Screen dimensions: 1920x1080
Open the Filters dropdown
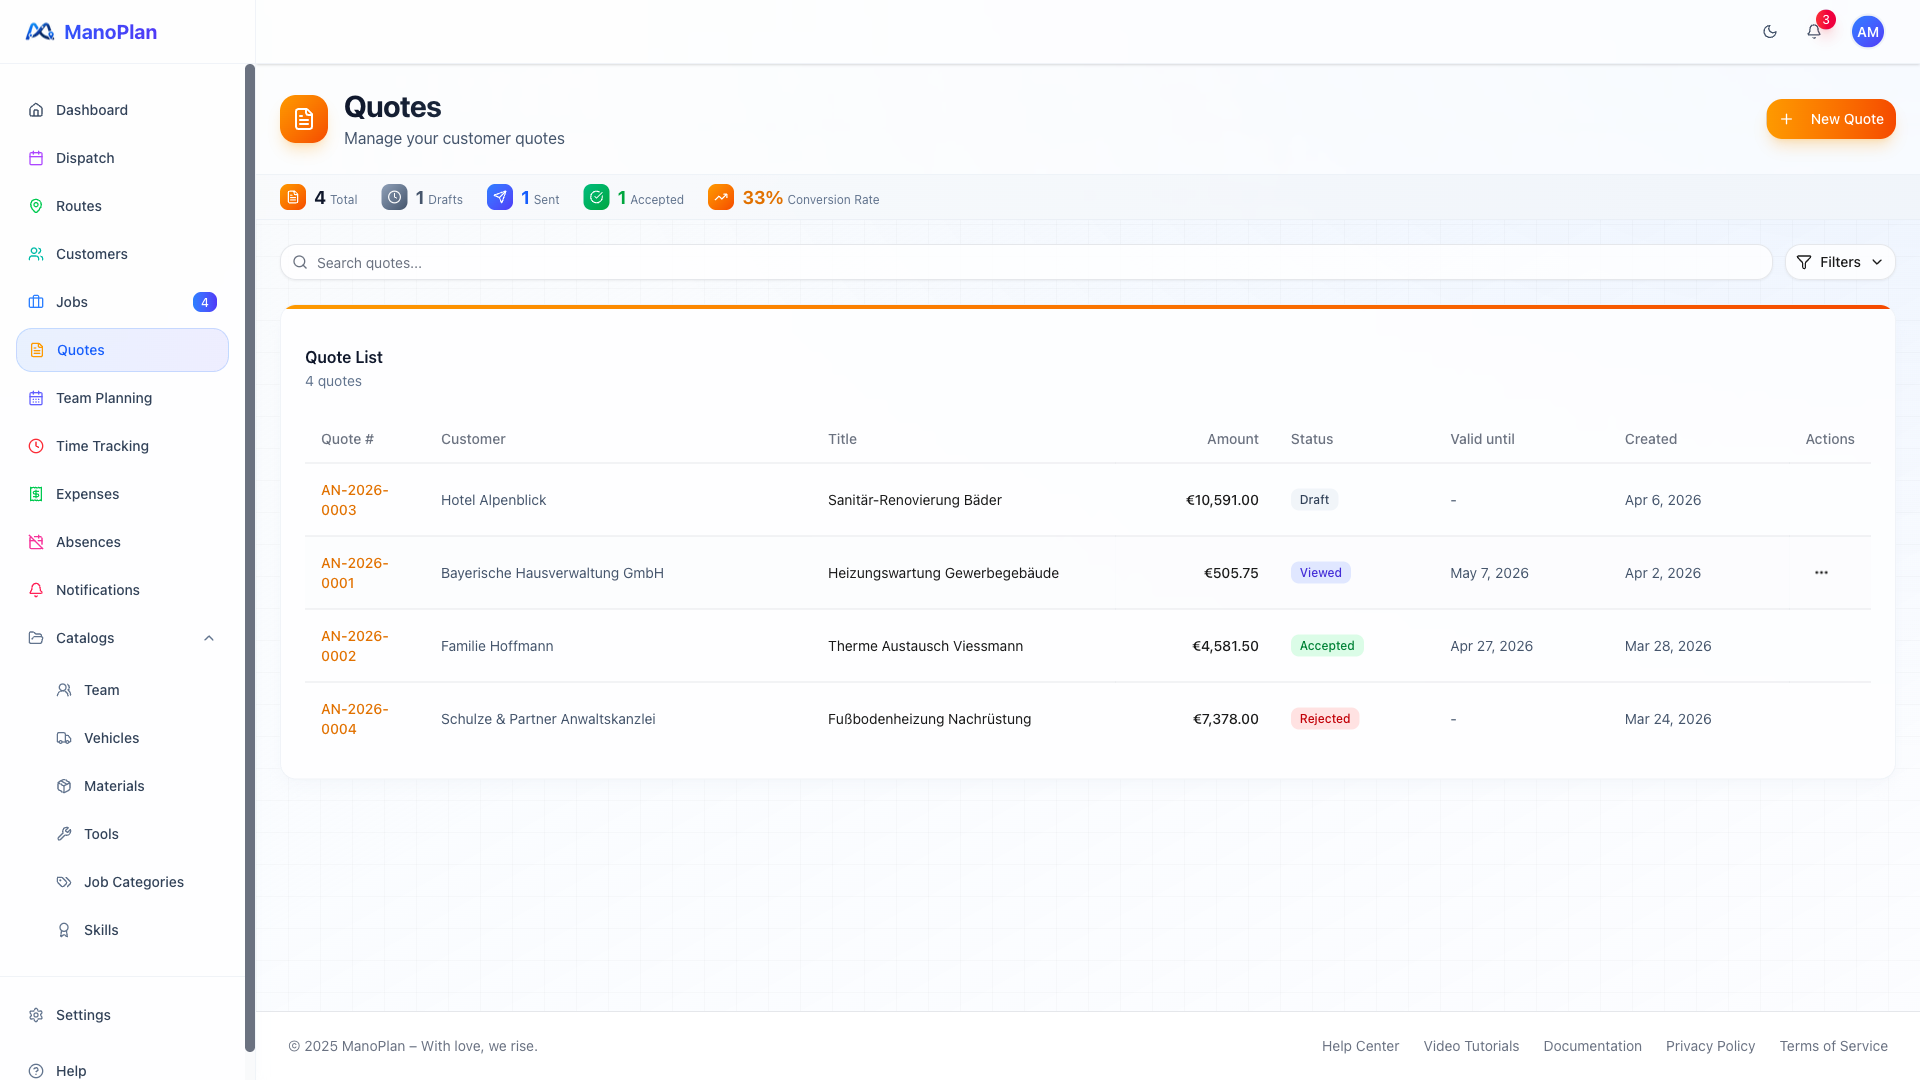pos(1839,262)
